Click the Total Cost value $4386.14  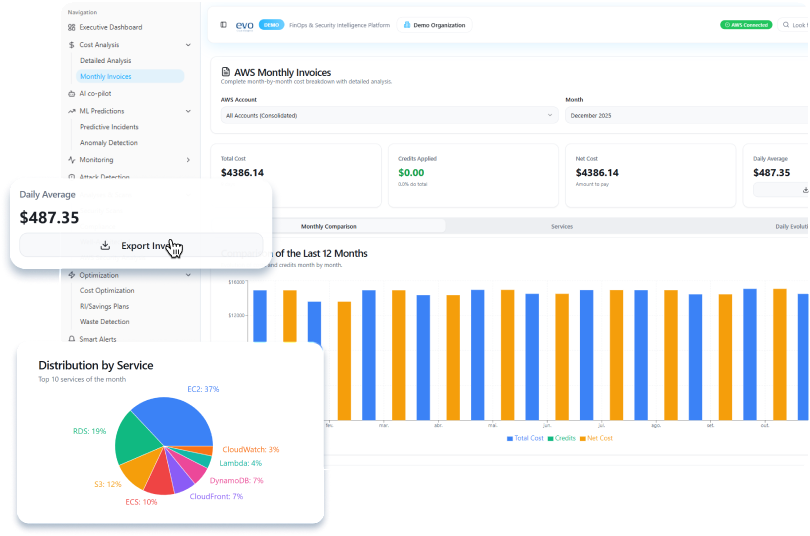242,172
